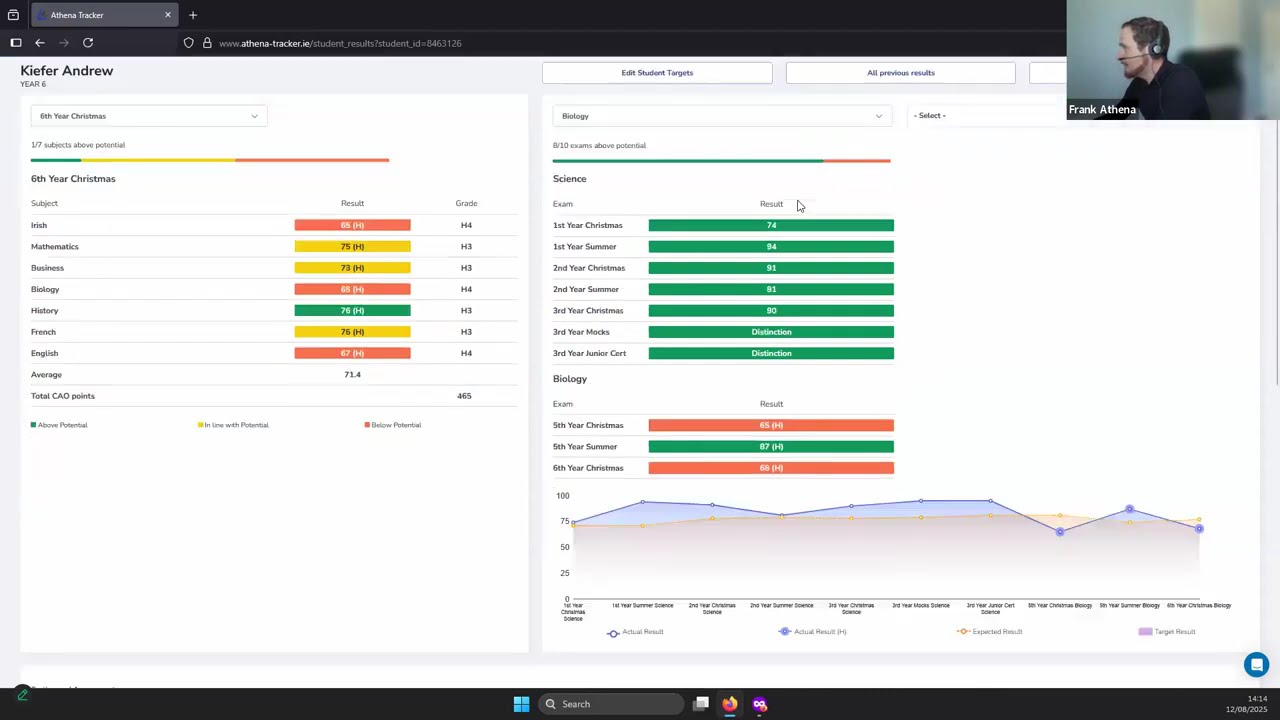Screen dimensions: 1280x720
Task: Click the green pen icon at bottom-left
Action: [22, 695]
